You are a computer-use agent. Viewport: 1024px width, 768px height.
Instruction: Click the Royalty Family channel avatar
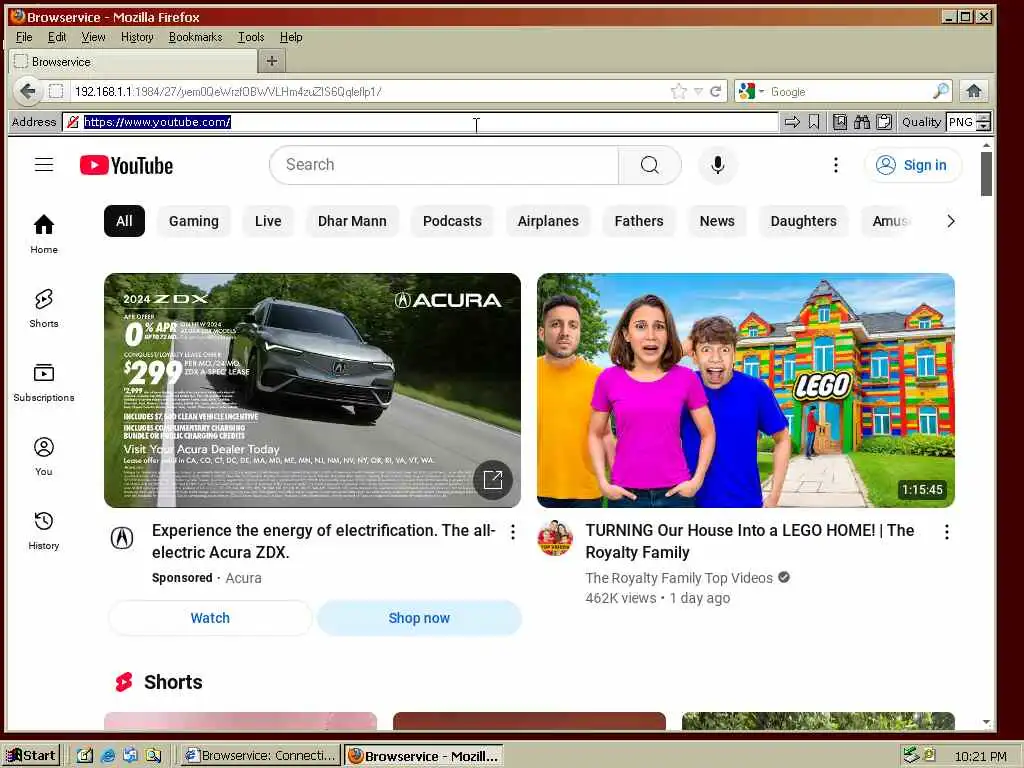click(x=555, y=538)
